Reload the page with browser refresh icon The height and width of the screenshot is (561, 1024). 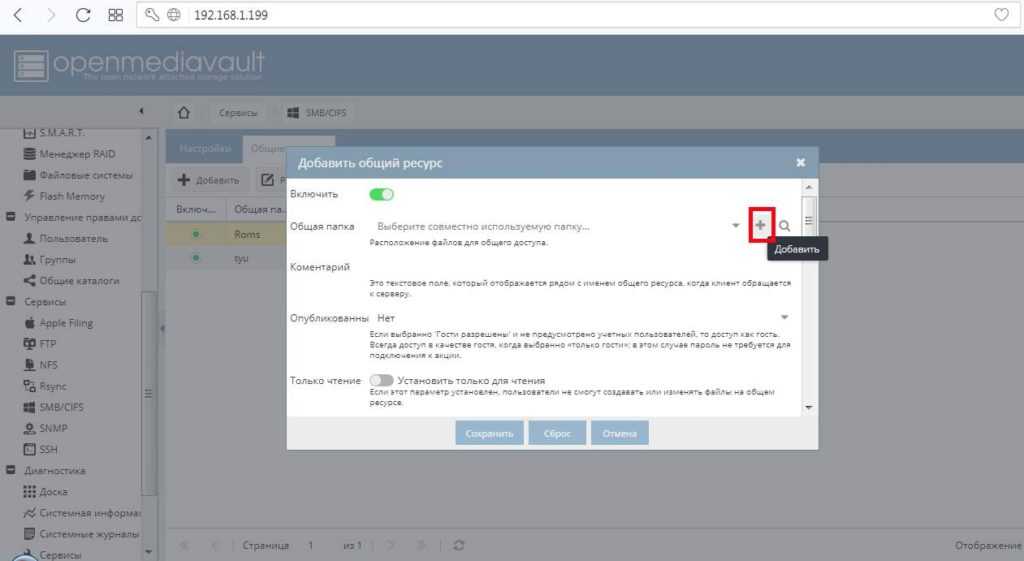[x=84, y=15]
